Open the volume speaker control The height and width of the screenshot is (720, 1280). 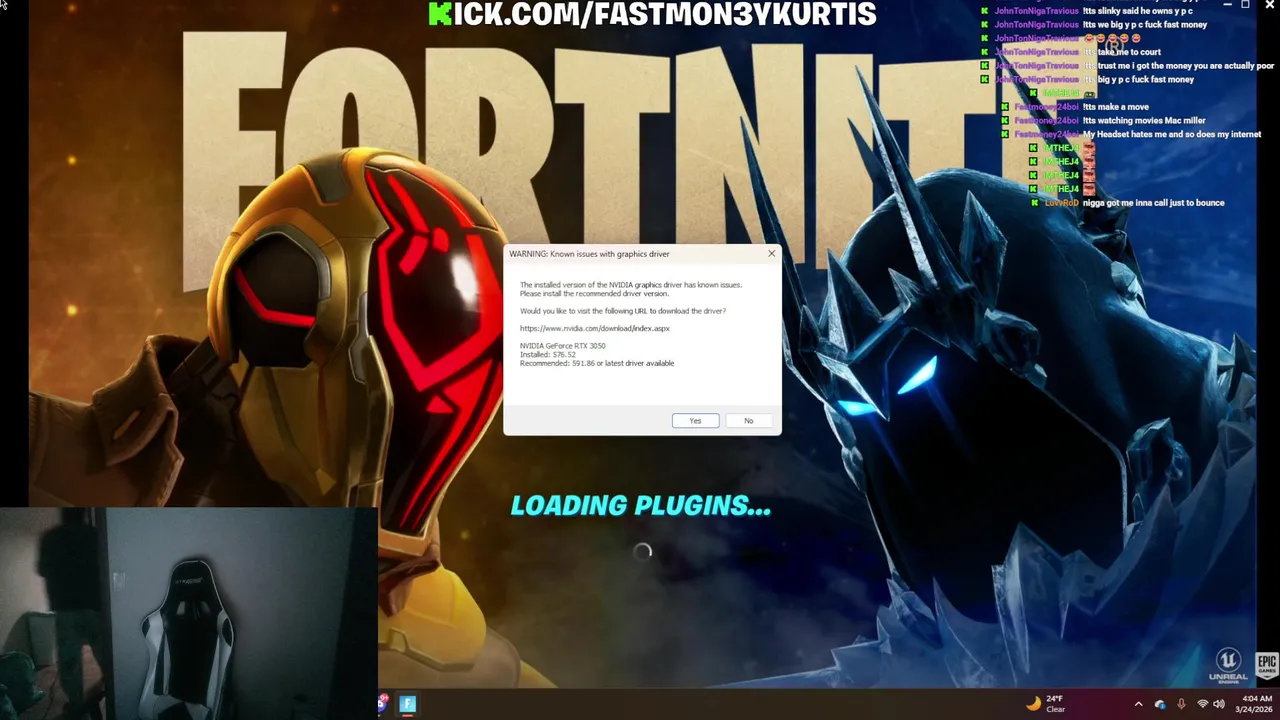point(1219,704)
